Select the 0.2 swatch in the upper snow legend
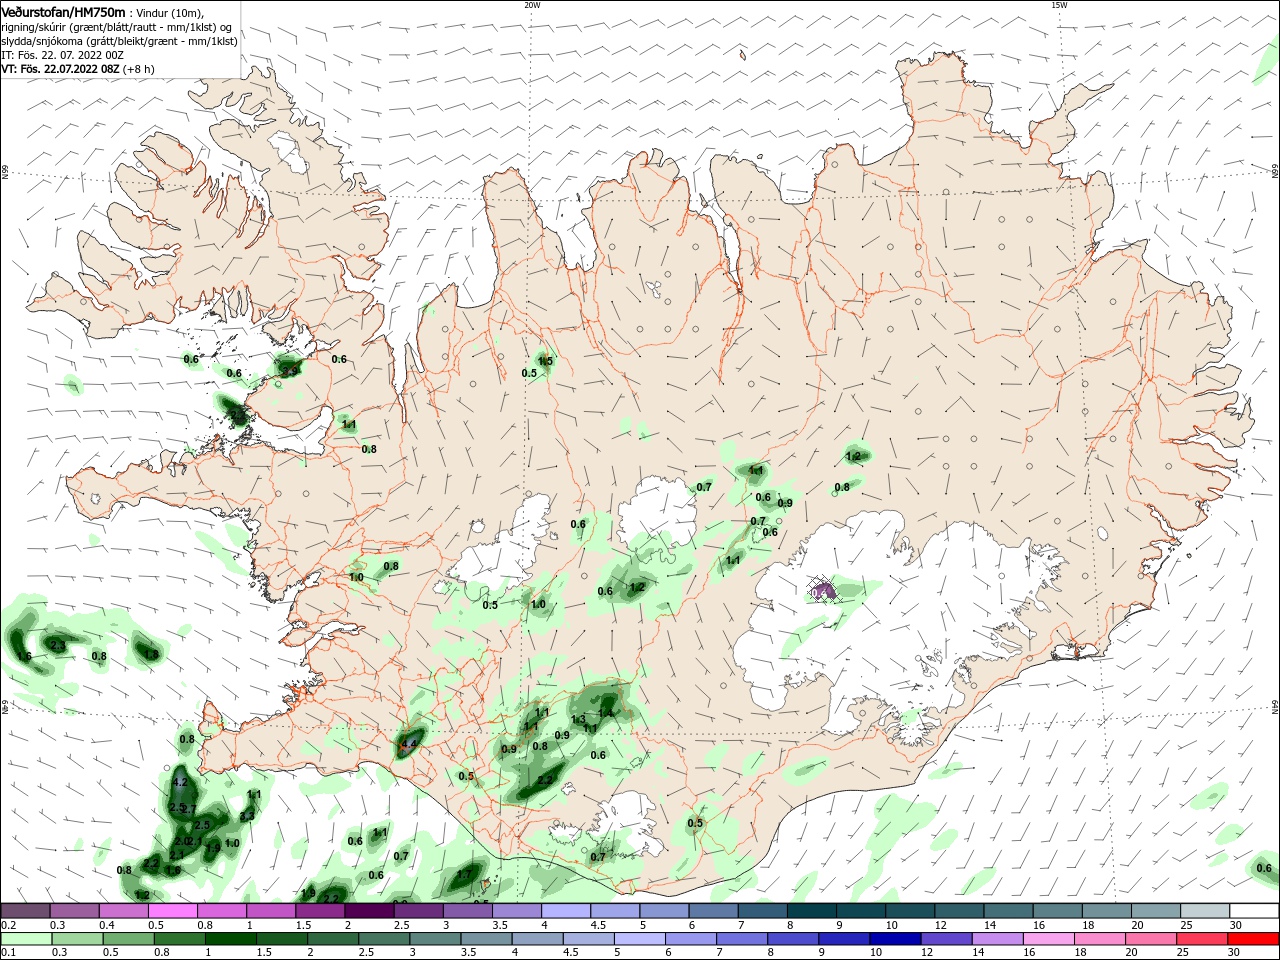The image size is (1280, 960). point(25,911)
